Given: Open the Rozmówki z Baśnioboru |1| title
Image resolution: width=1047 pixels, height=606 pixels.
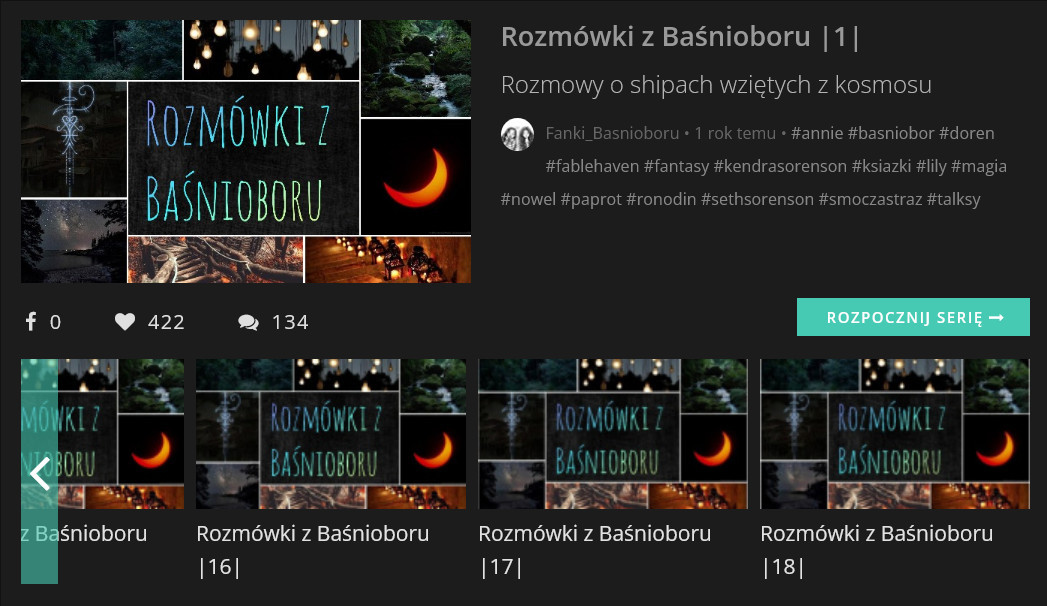Looking at the screenshot, I should (x=680, y=37).
